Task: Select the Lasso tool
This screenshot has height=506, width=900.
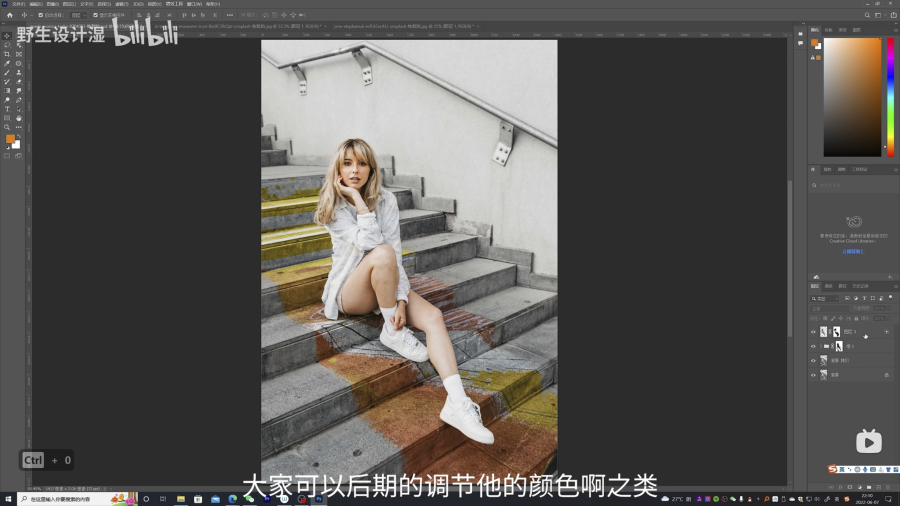Action: (x=7, y=45)
